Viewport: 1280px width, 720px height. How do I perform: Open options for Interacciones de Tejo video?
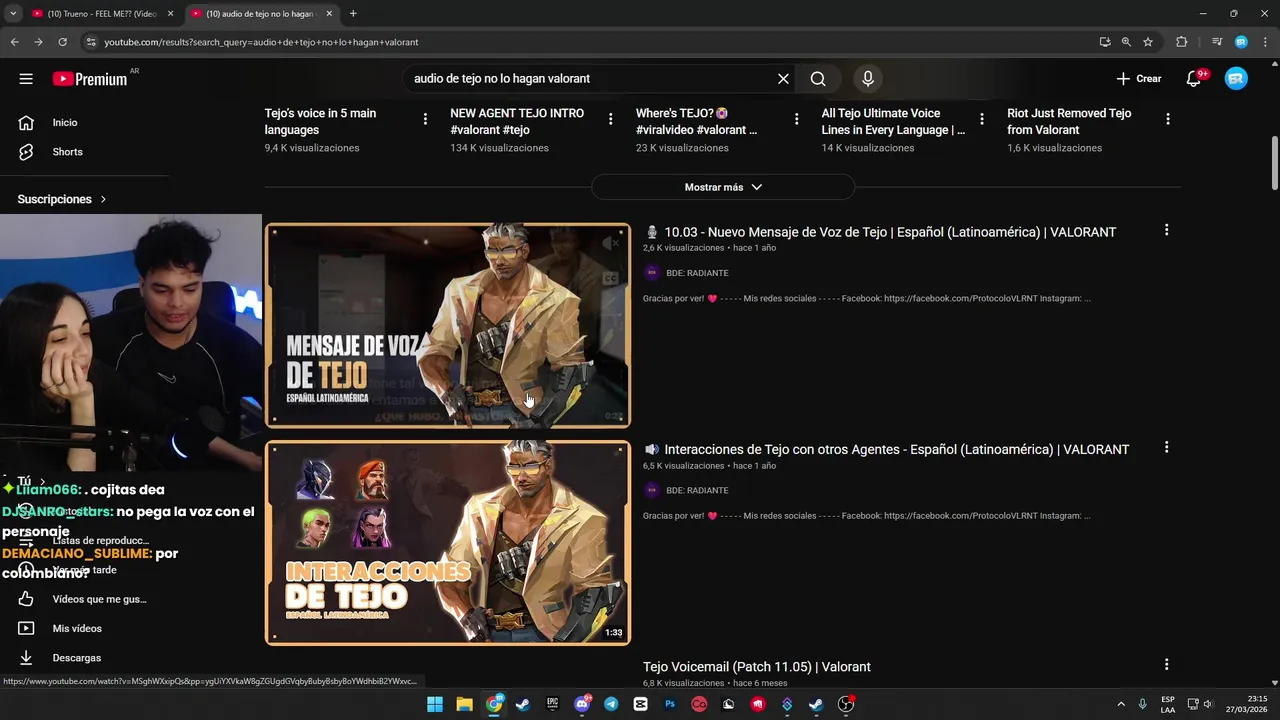tap(1166, 448)
